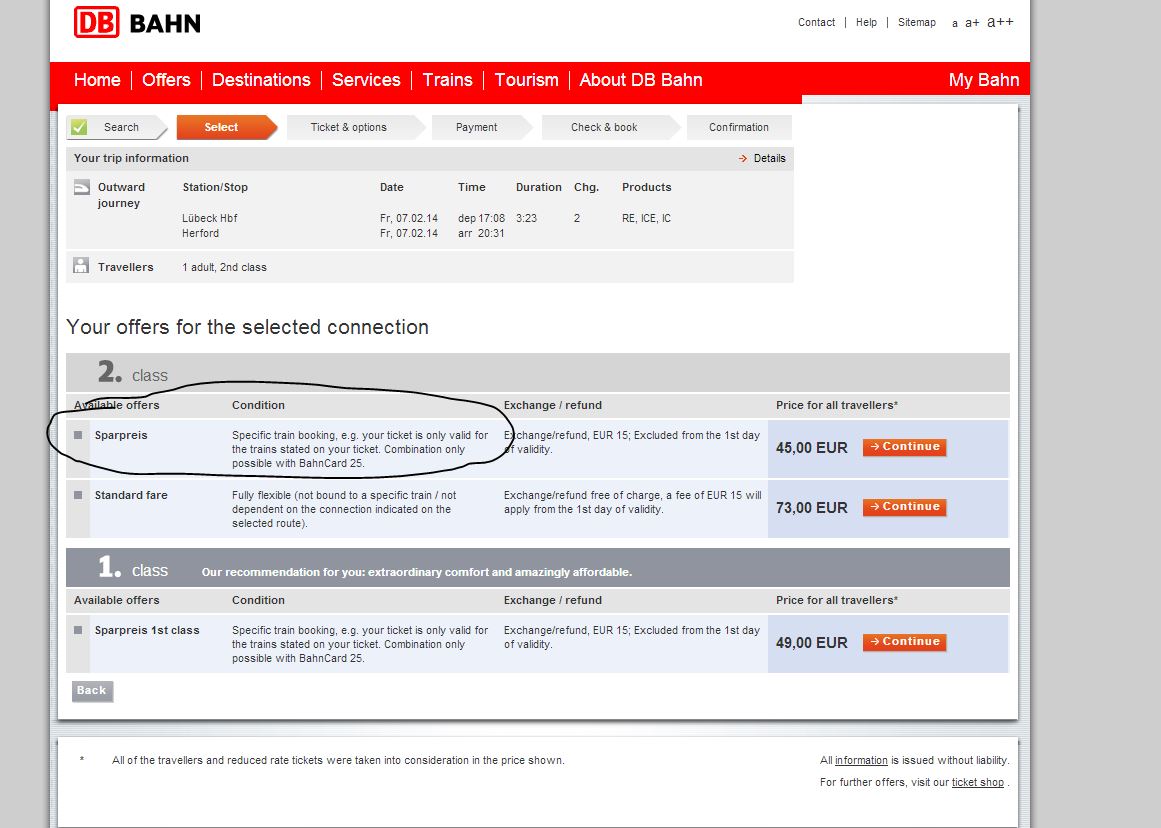Open the 'ticket shop' link
1161x828 pixels.
(977, 783)
